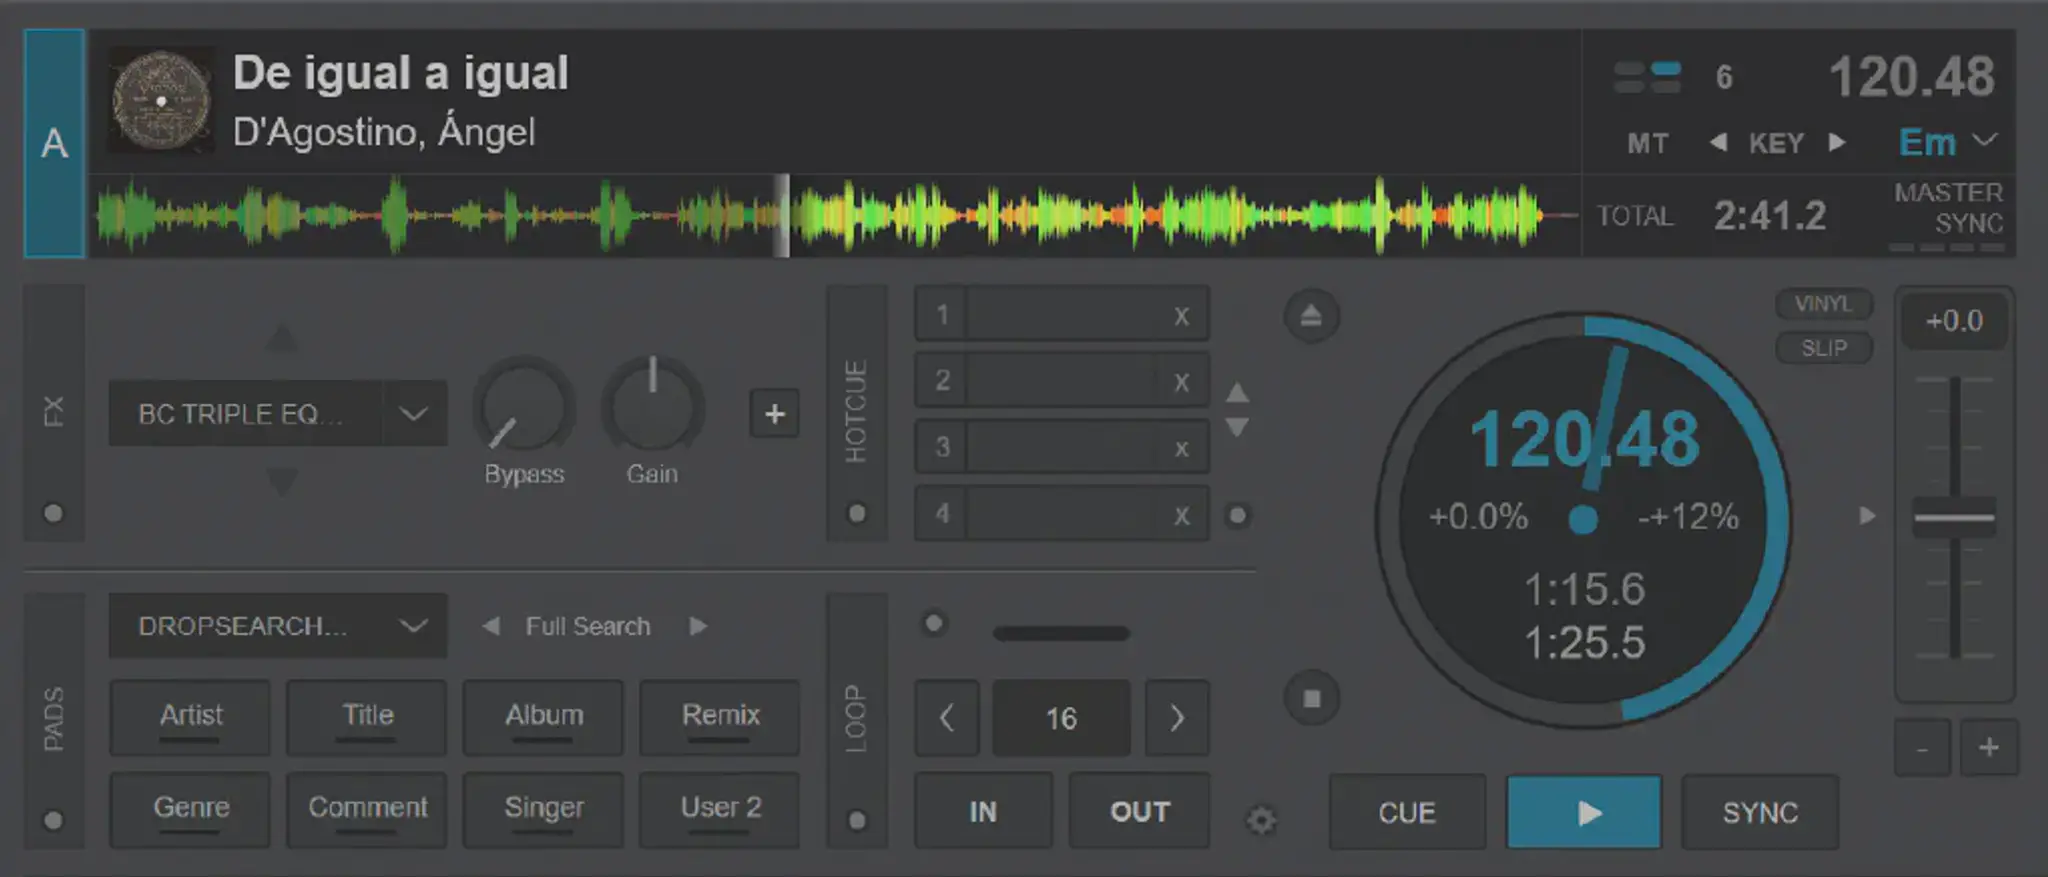Toggle master tempo MT

1647,144
